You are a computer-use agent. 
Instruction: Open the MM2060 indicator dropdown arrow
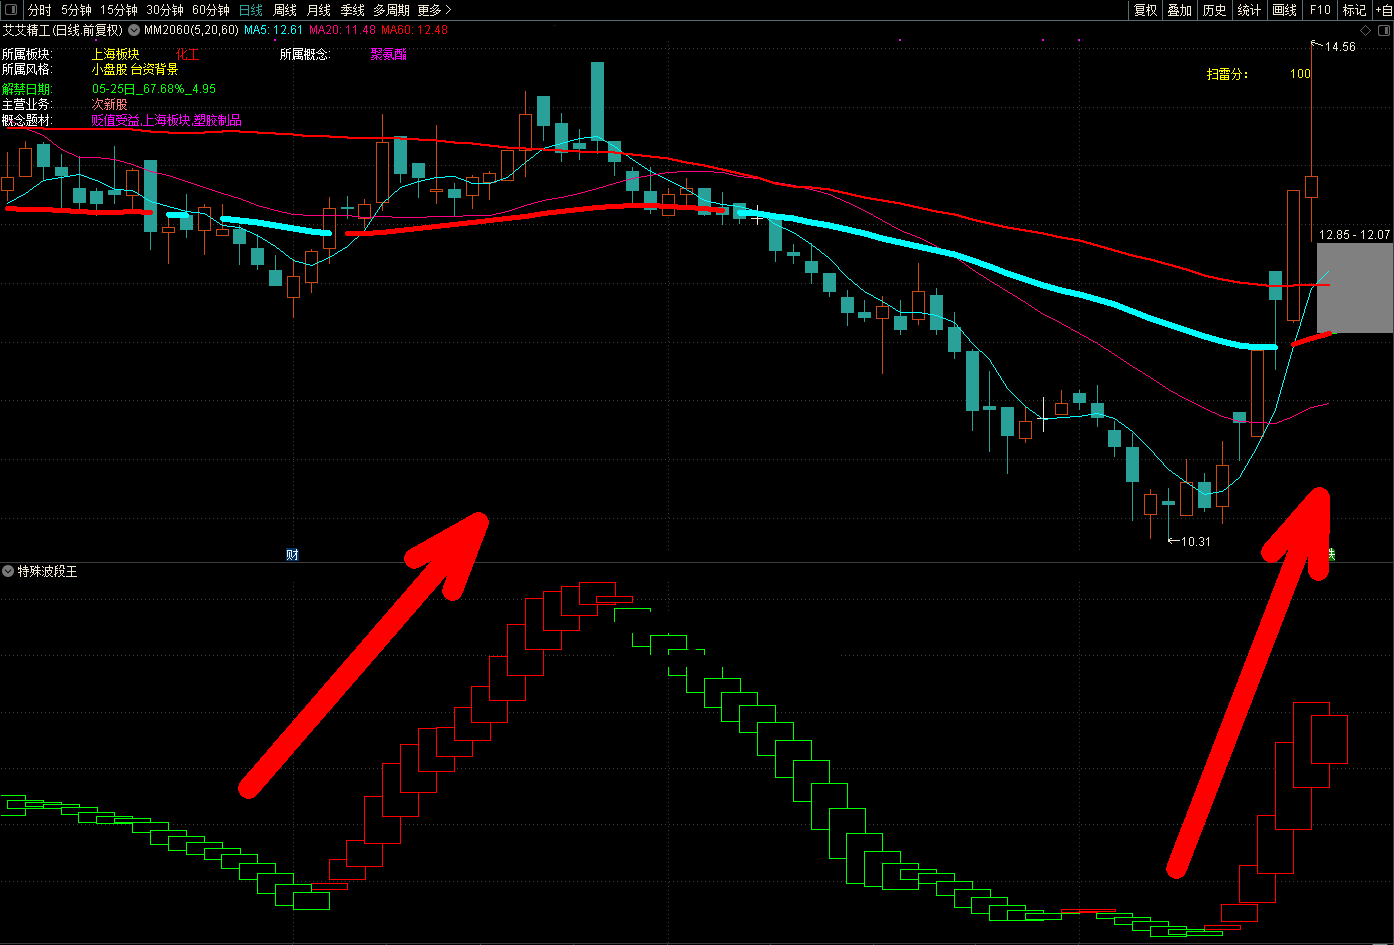[x=134, y=30]
